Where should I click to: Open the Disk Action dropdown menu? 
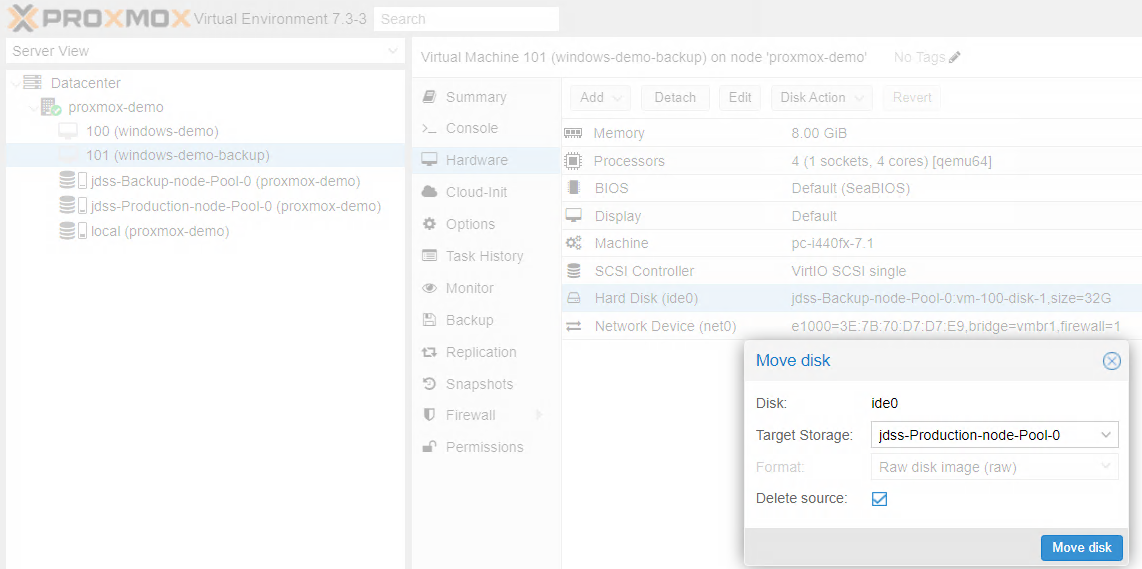[822, 98]
